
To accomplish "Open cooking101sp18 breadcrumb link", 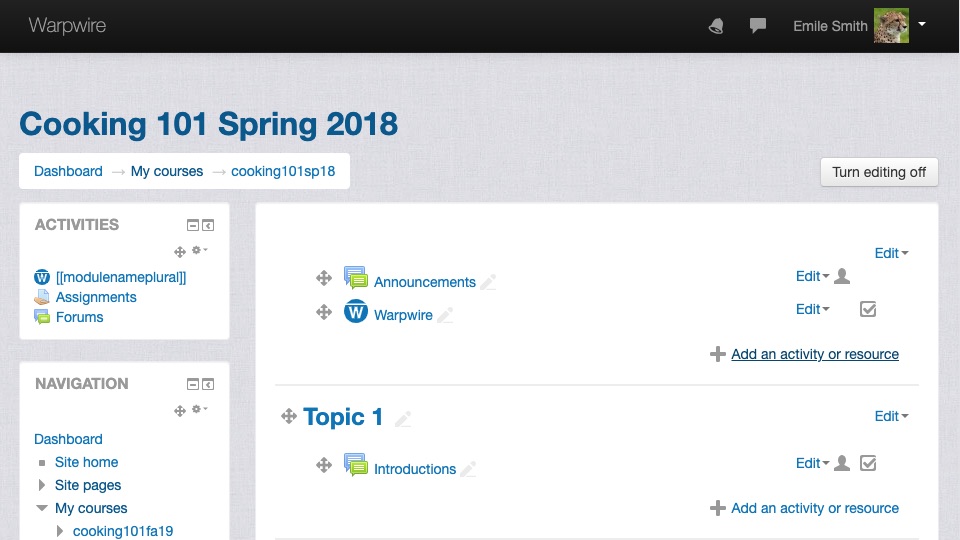I will [283, 171].
